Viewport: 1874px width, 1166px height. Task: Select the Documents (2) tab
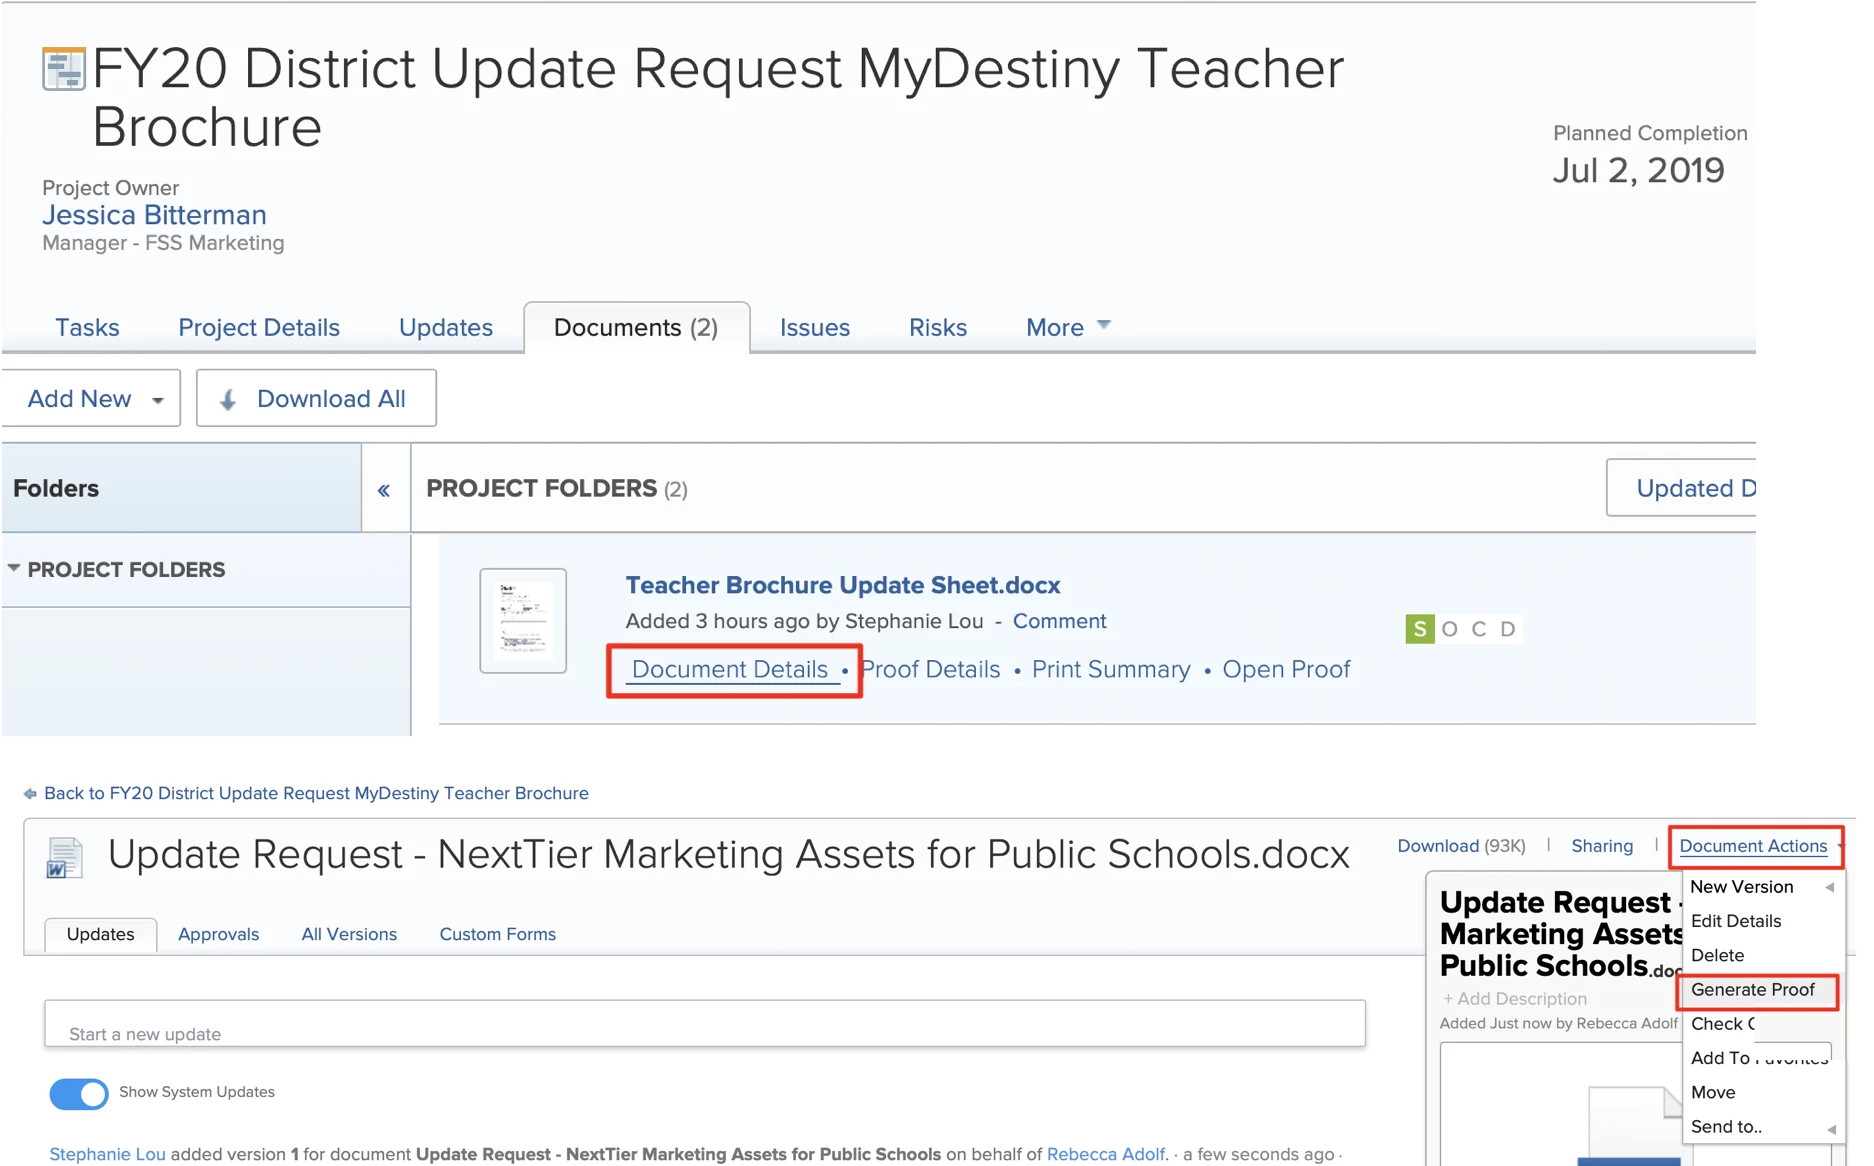(636, 327)
